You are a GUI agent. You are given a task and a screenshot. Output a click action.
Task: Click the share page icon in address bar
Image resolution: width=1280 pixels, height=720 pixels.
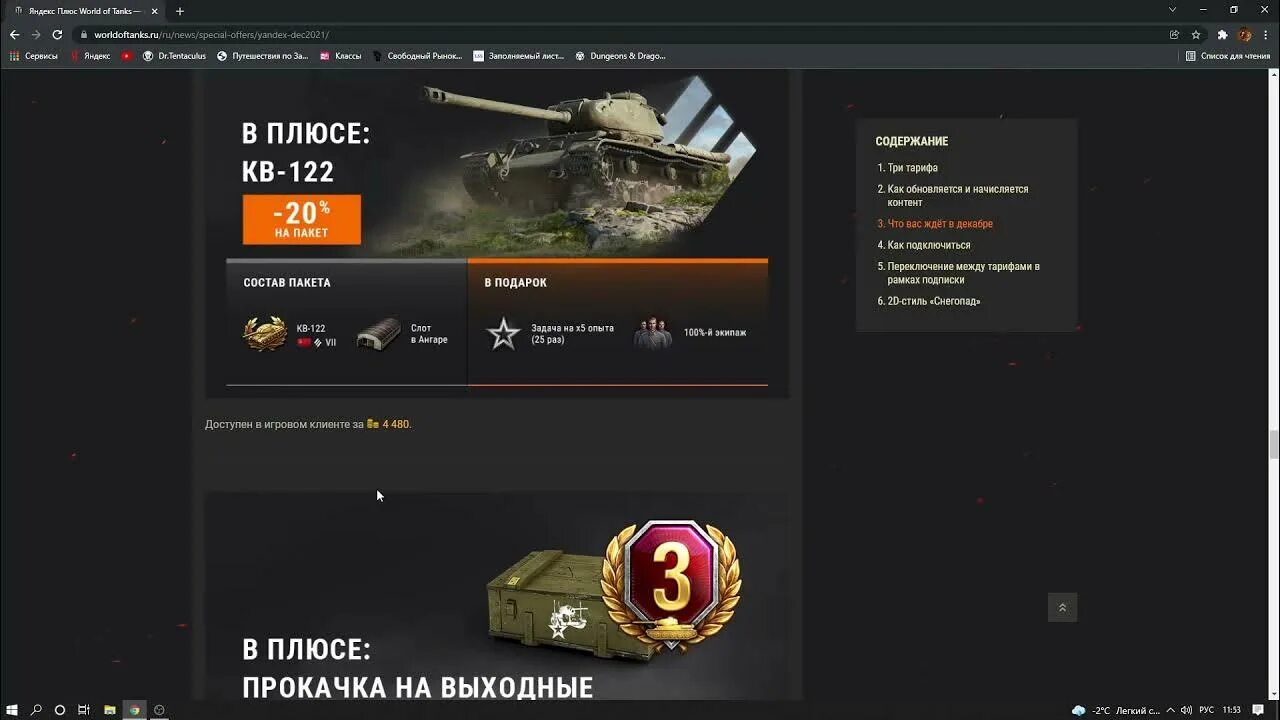point(1174,34)
